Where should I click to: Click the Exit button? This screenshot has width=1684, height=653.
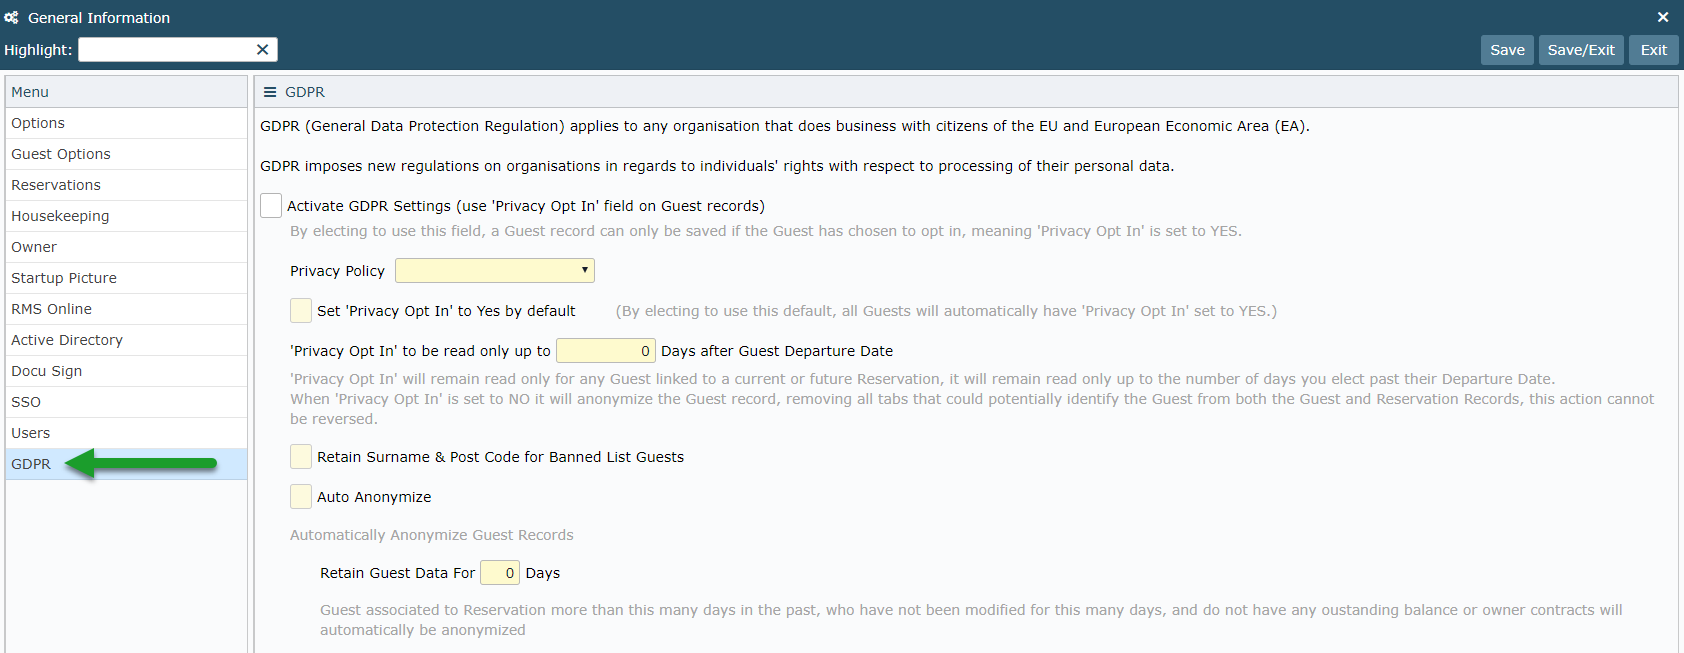click(x=1654, y=50)
